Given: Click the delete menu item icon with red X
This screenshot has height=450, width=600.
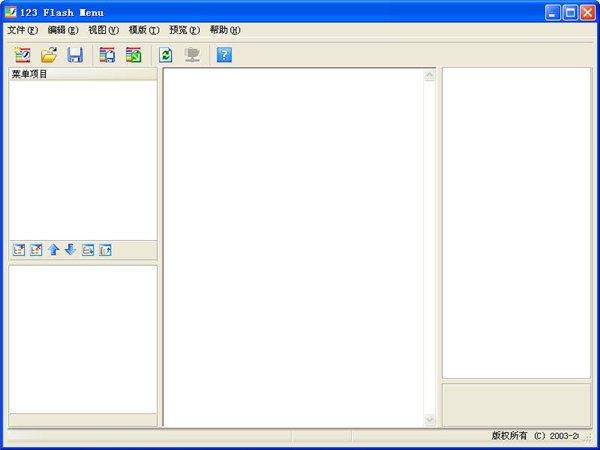Looking at the screenshot, I should tap(36, 250).
